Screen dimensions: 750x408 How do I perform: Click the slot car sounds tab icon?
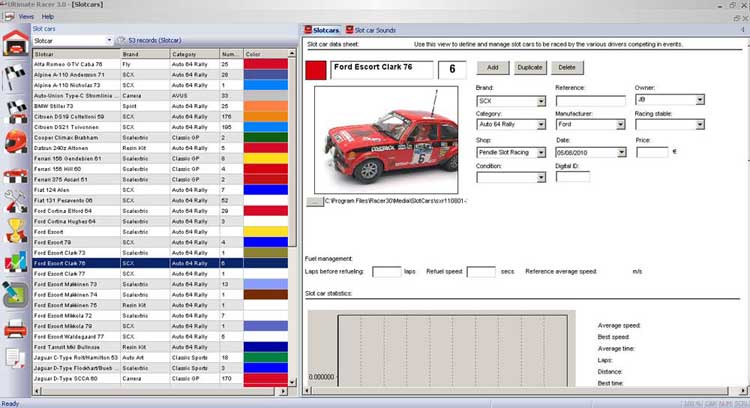pos(347,31)
